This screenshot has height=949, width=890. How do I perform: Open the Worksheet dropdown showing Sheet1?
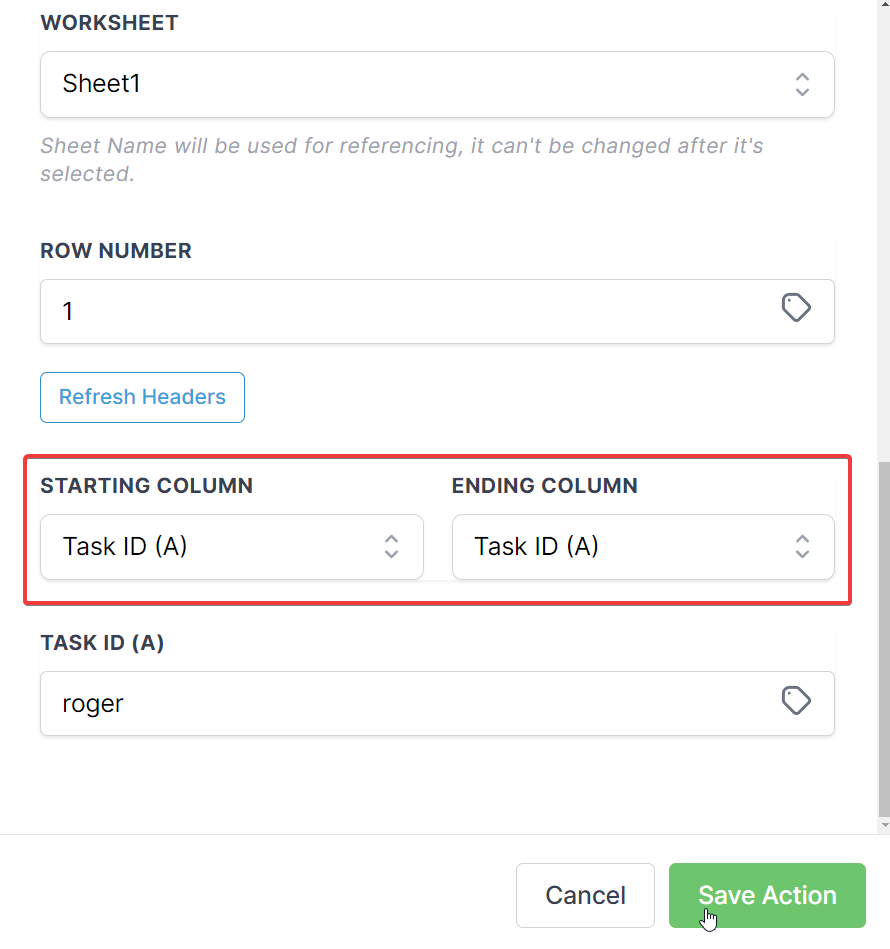pyautogui.click(x=420, y=84)
